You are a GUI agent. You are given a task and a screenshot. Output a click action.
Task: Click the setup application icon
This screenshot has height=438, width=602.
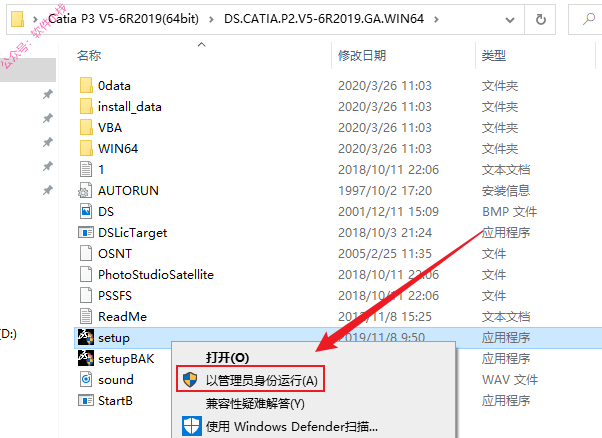tap(86, 337)
